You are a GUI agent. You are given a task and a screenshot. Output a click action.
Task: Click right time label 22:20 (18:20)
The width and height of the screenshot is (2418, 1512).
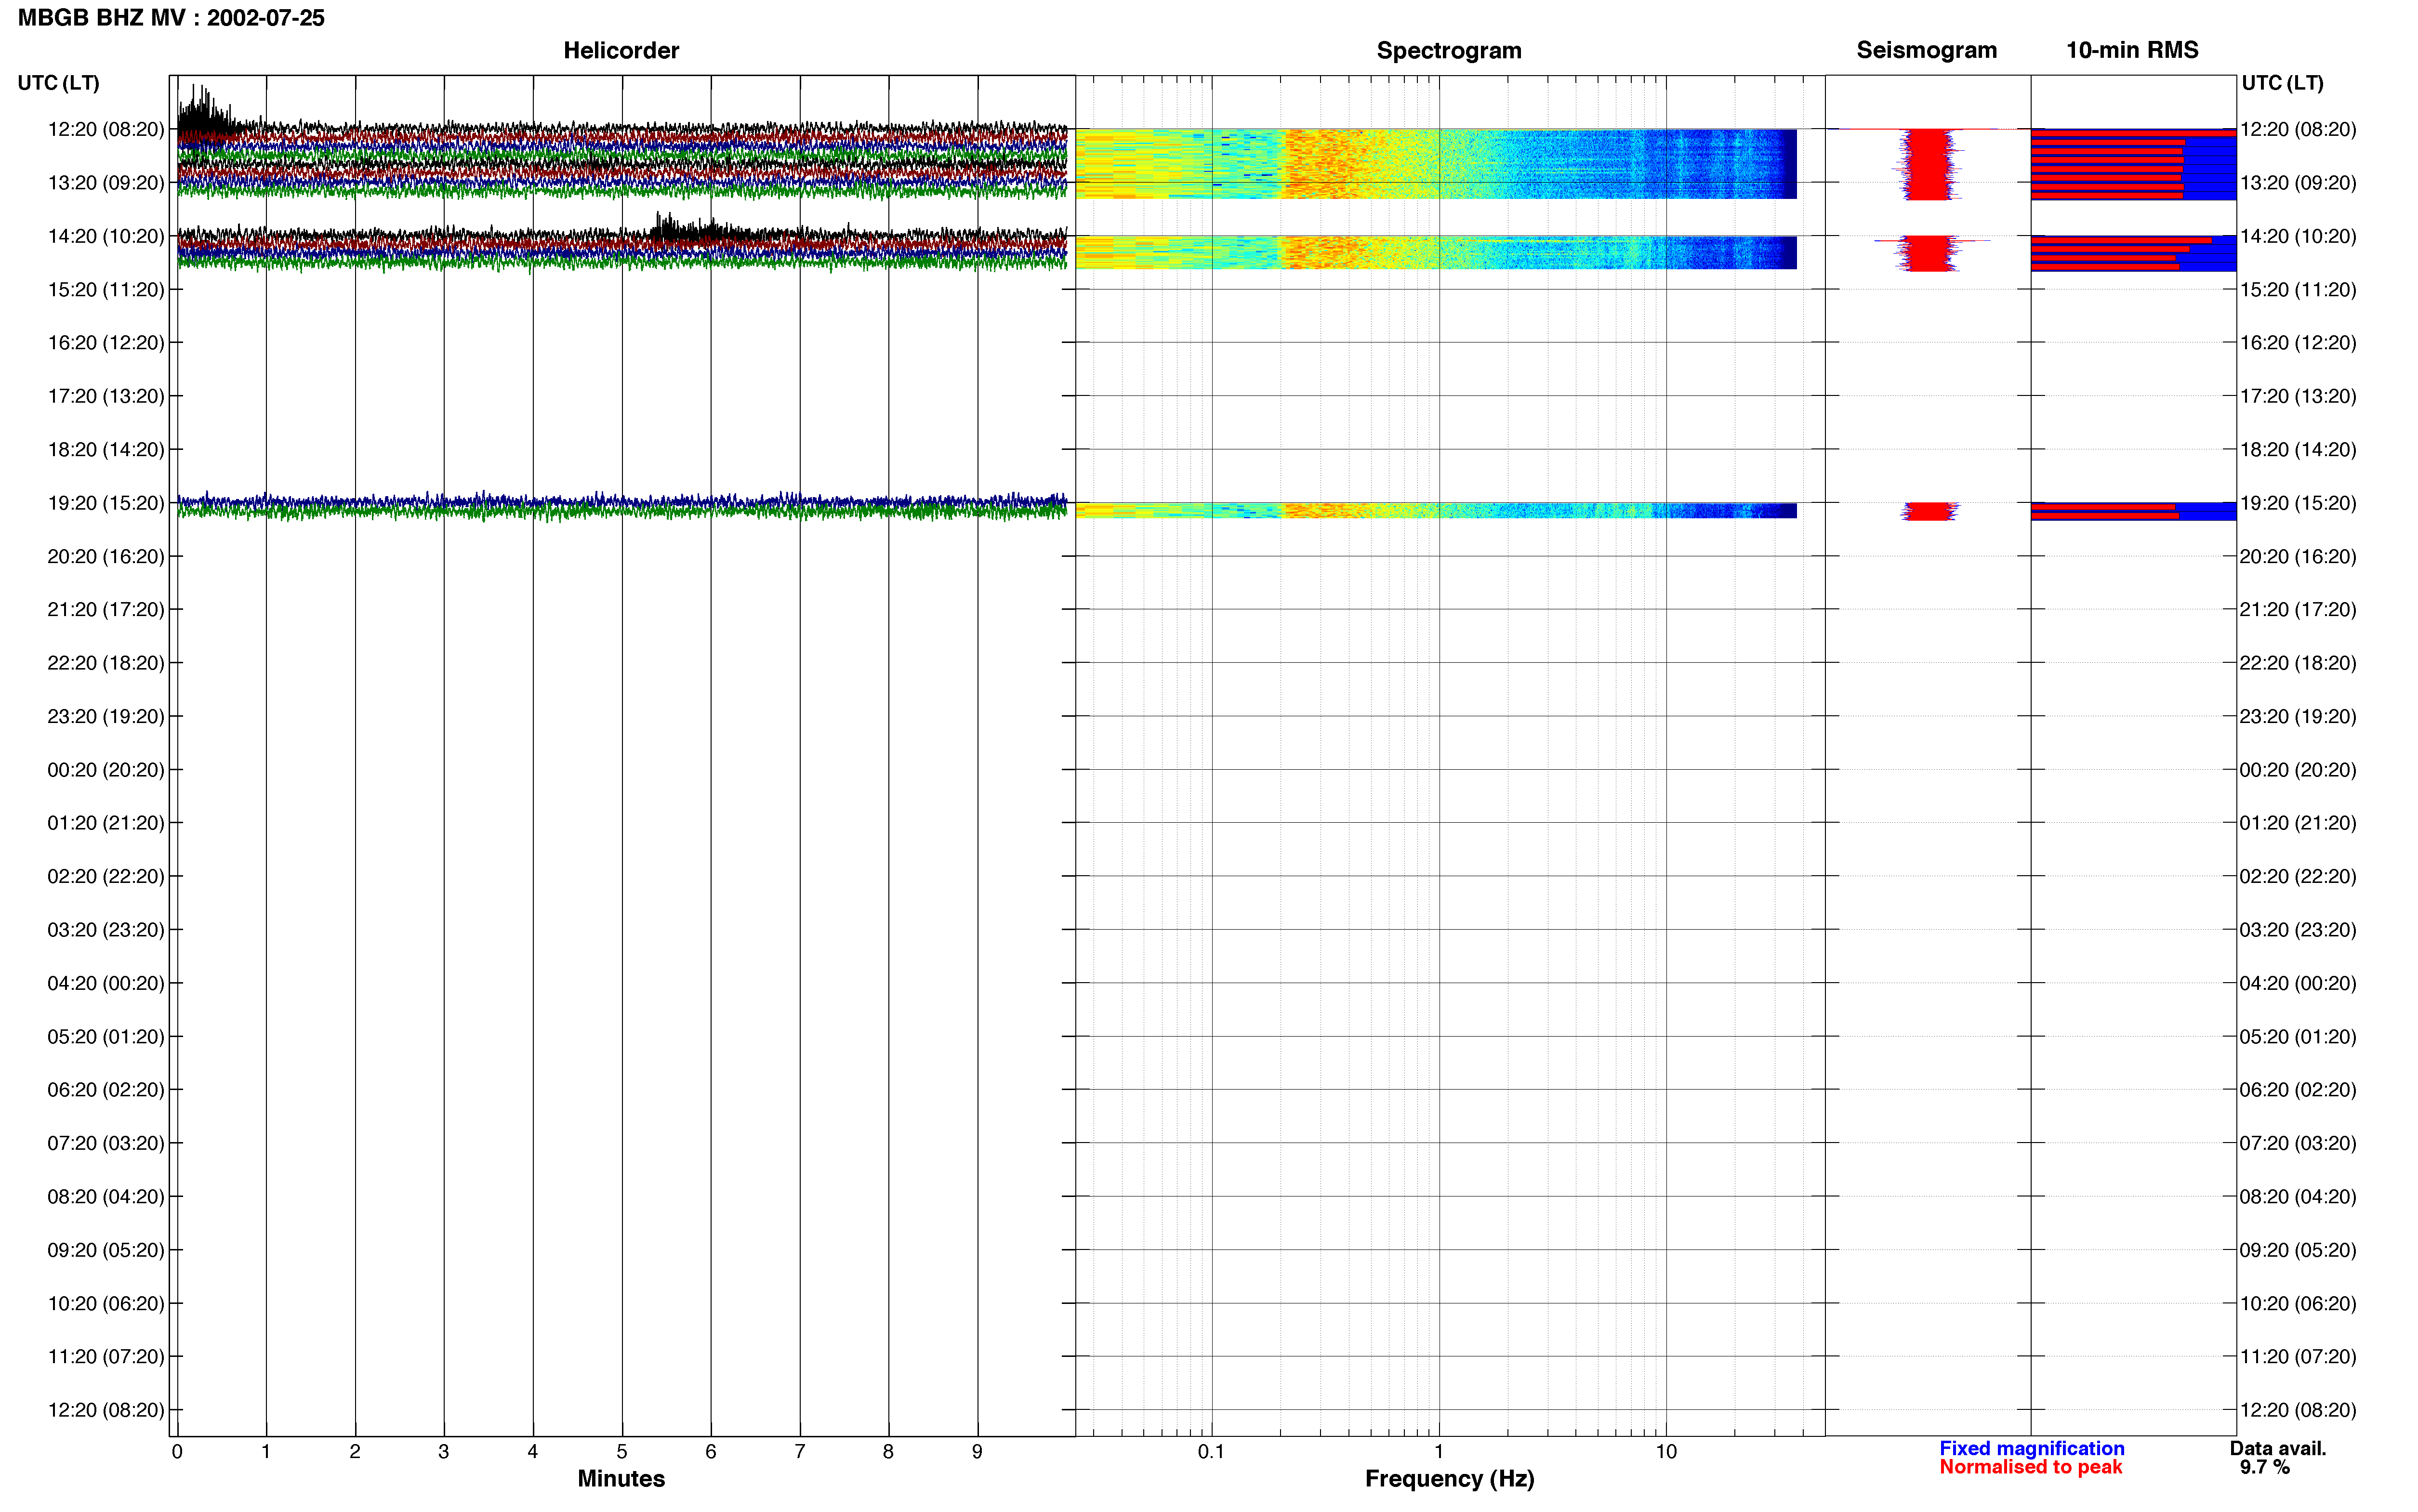[2298, 662]
